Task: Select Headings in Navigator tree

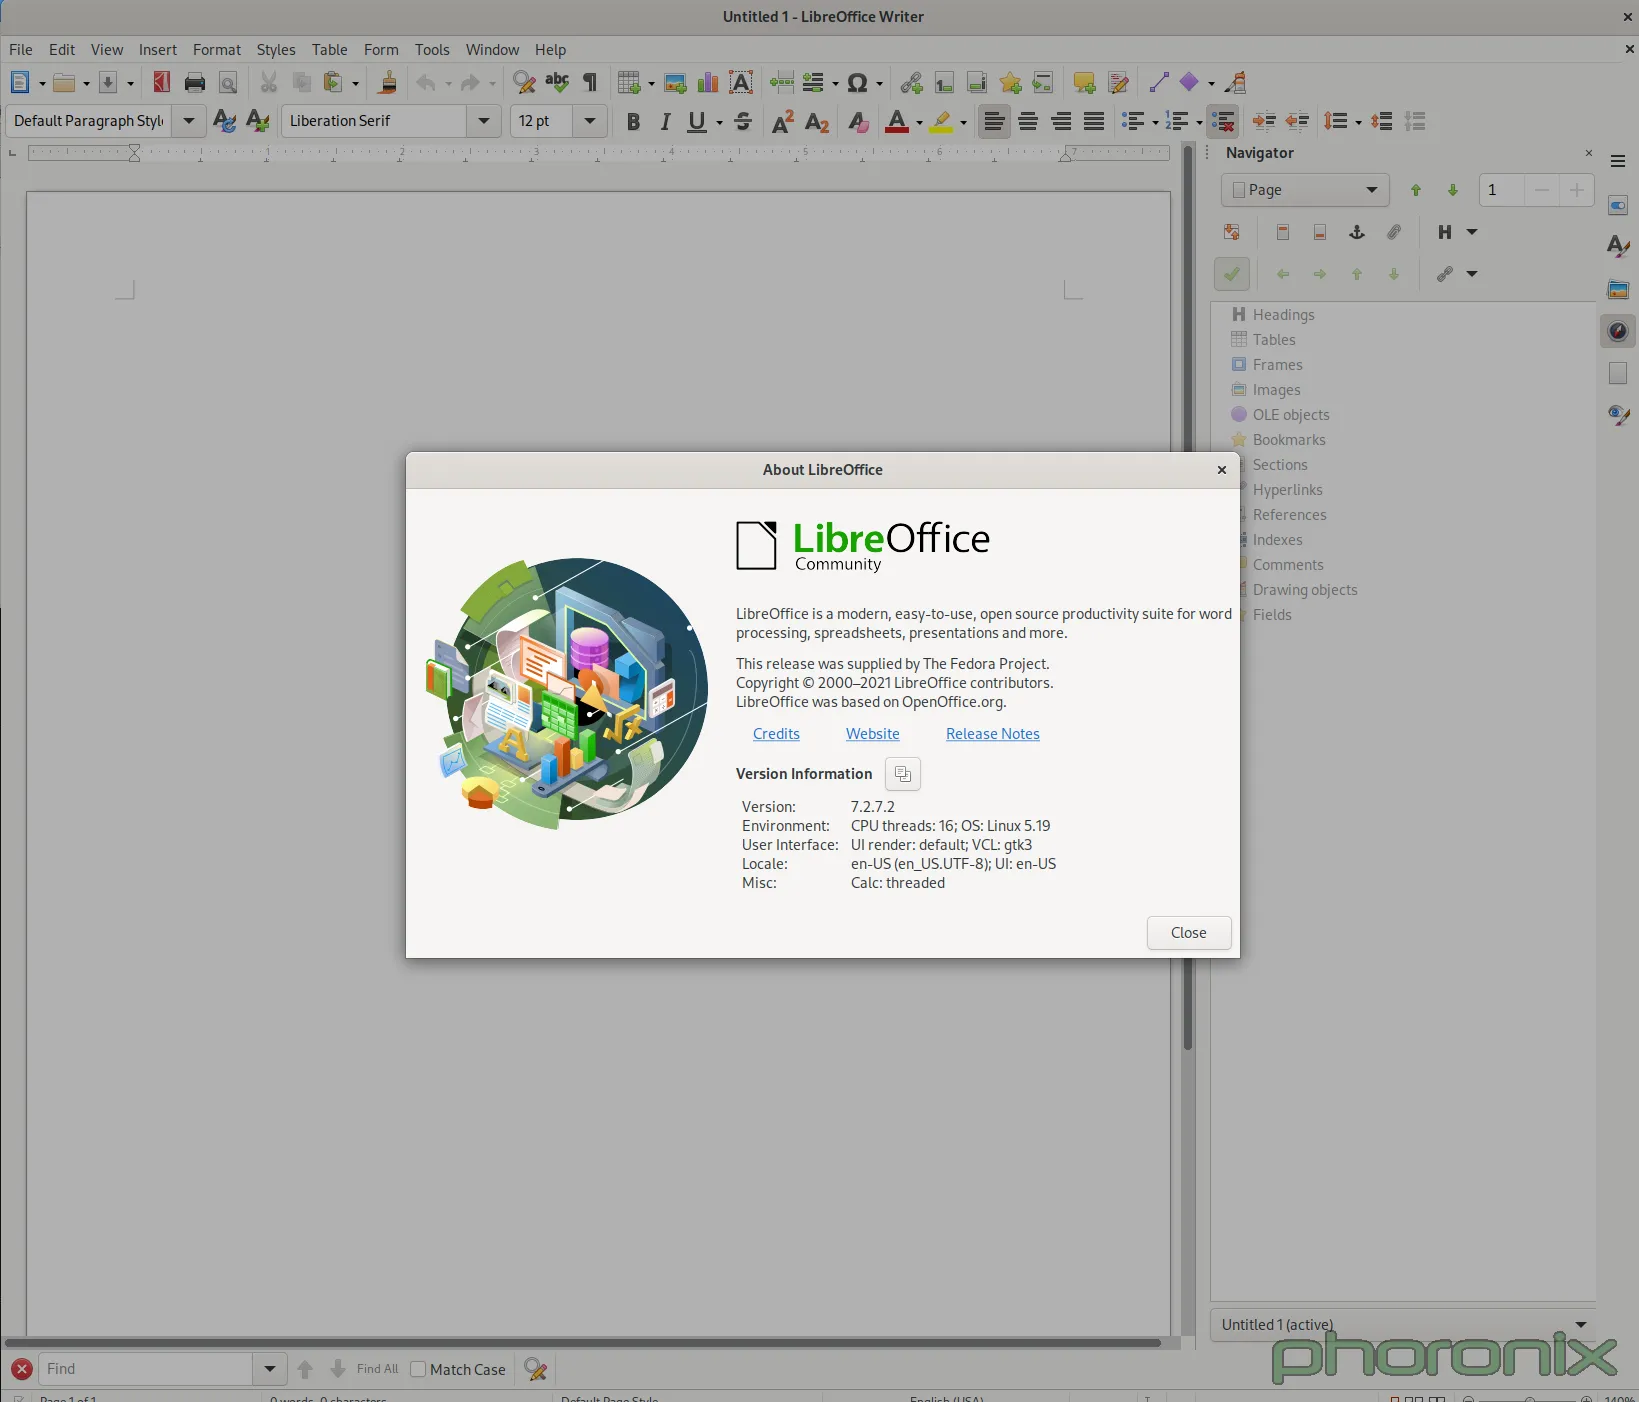Action: (x=1283, y=315)
